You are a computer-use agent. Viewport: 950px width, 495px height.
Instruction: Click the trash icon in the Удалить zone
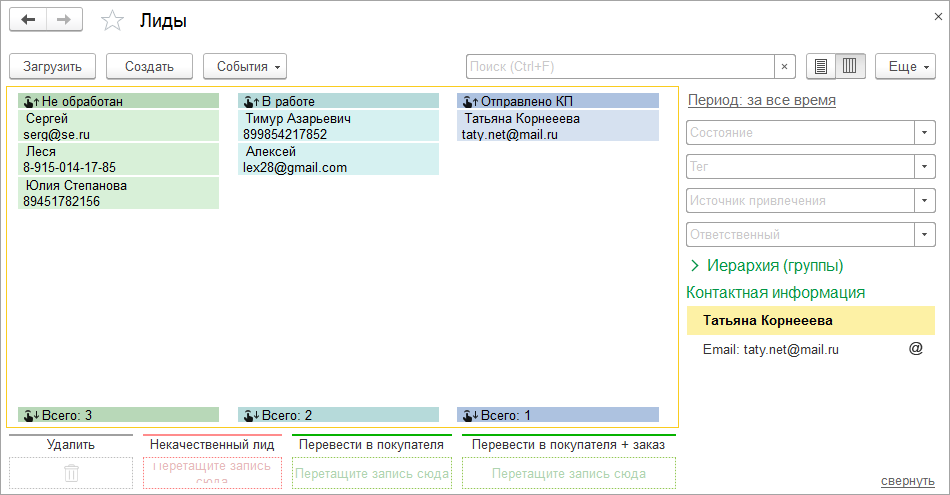(71, 473)
